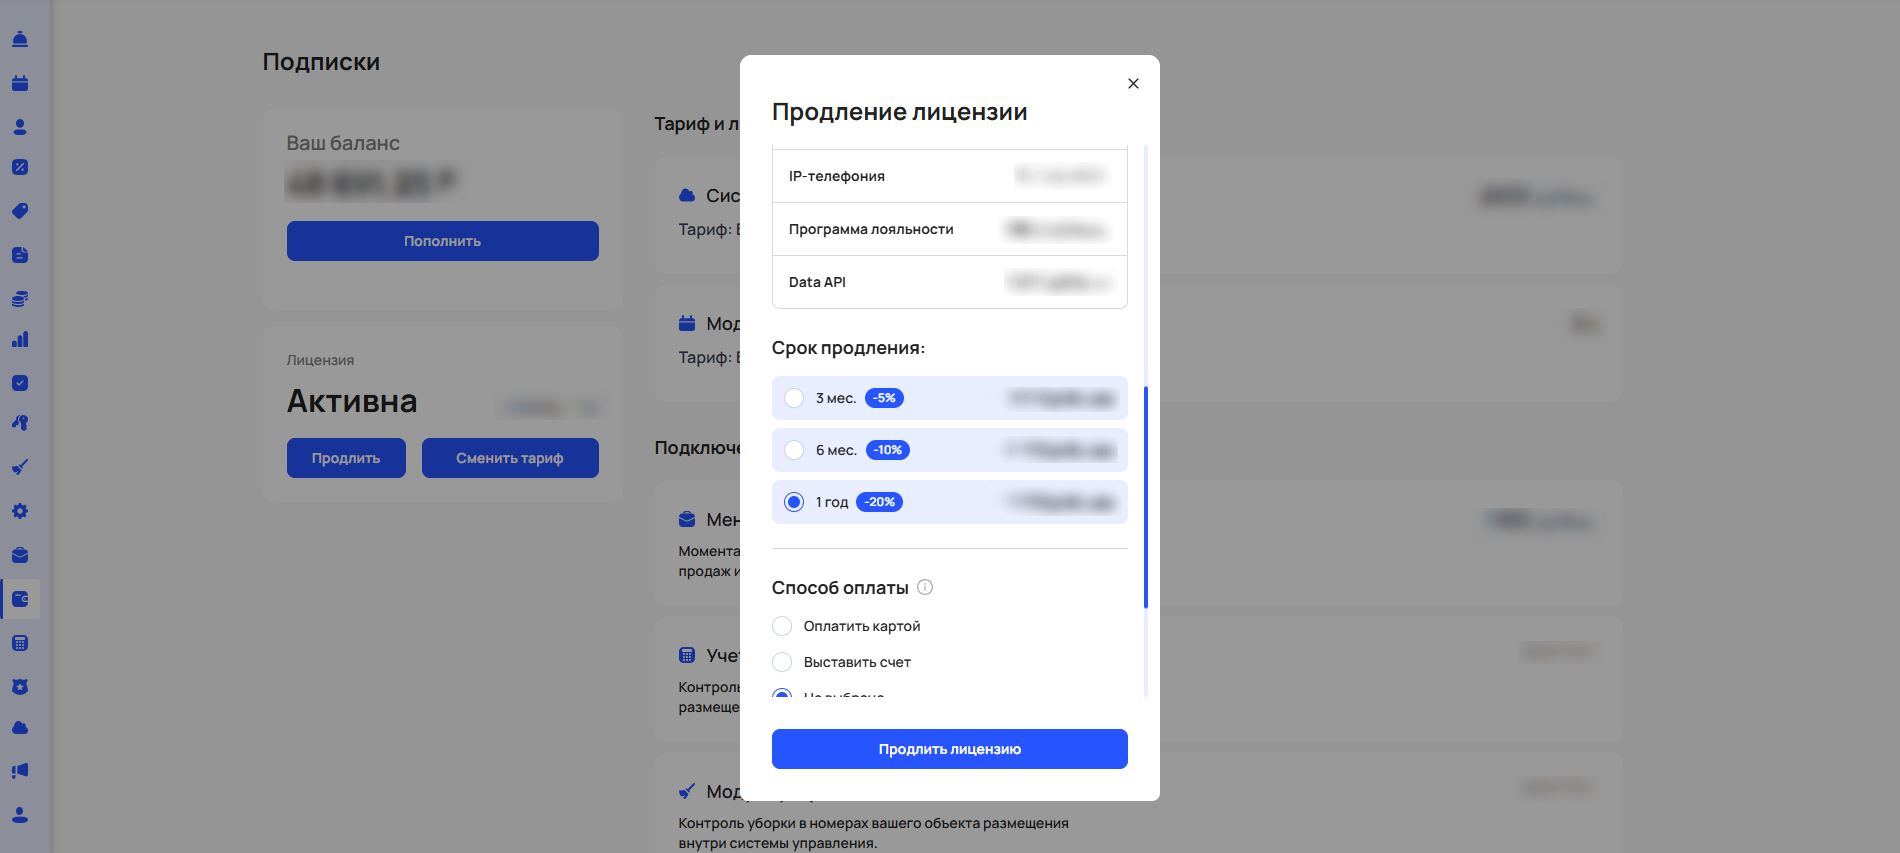Click the Продлить лицензию button
The width and height of the screenshot is (1900, 853).
949,749
